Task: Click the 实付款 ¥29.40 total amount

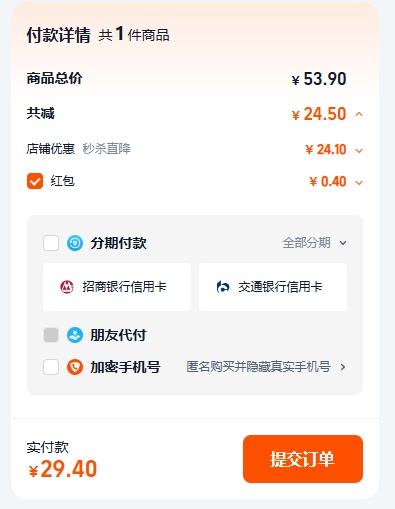Action: [62, 468]
